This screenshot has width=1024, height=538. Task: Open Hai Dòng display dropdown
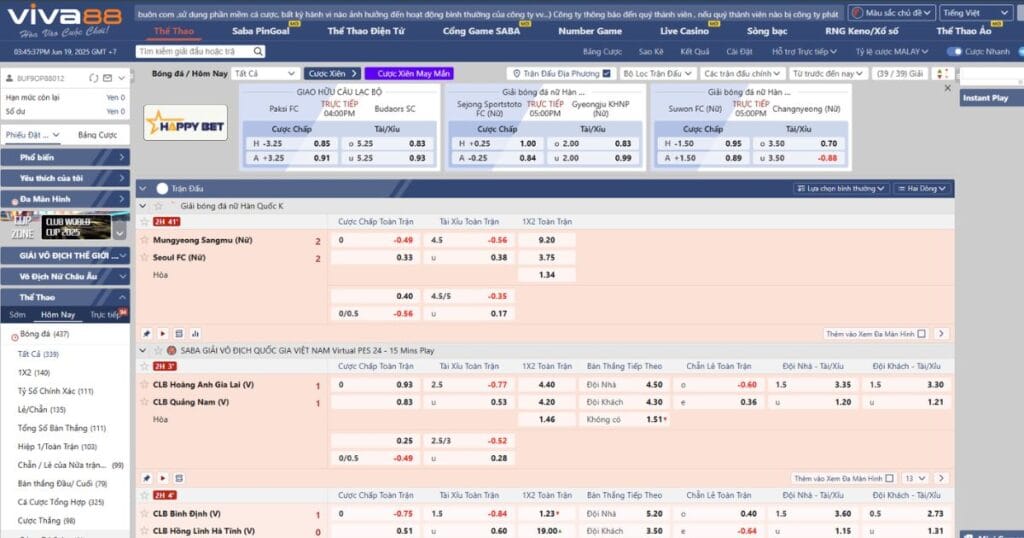tap(921, 189)
